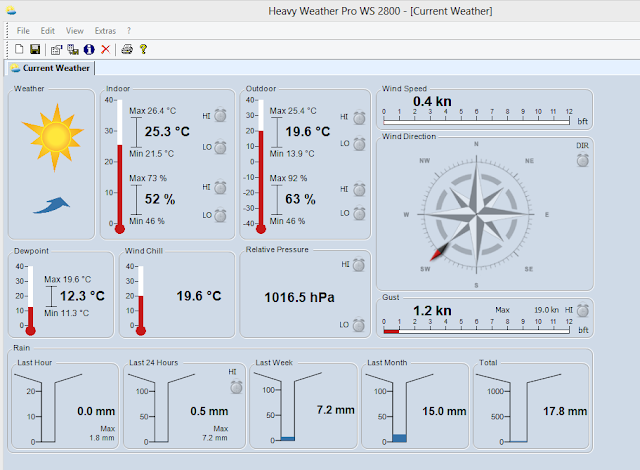
Task: Click the Wind Speed 0.4 kn value
Action: coord(432,101)
